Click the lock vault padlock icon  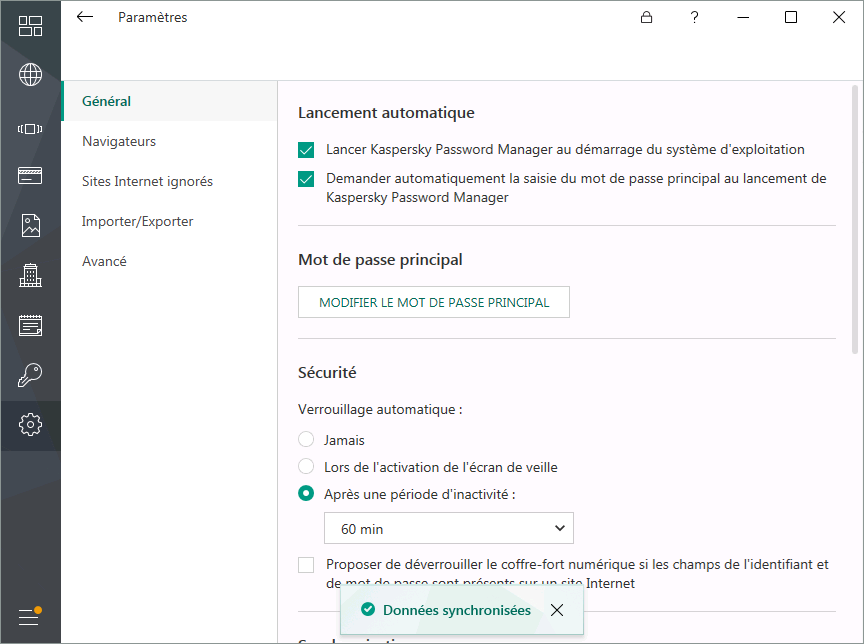click(647, 17)
